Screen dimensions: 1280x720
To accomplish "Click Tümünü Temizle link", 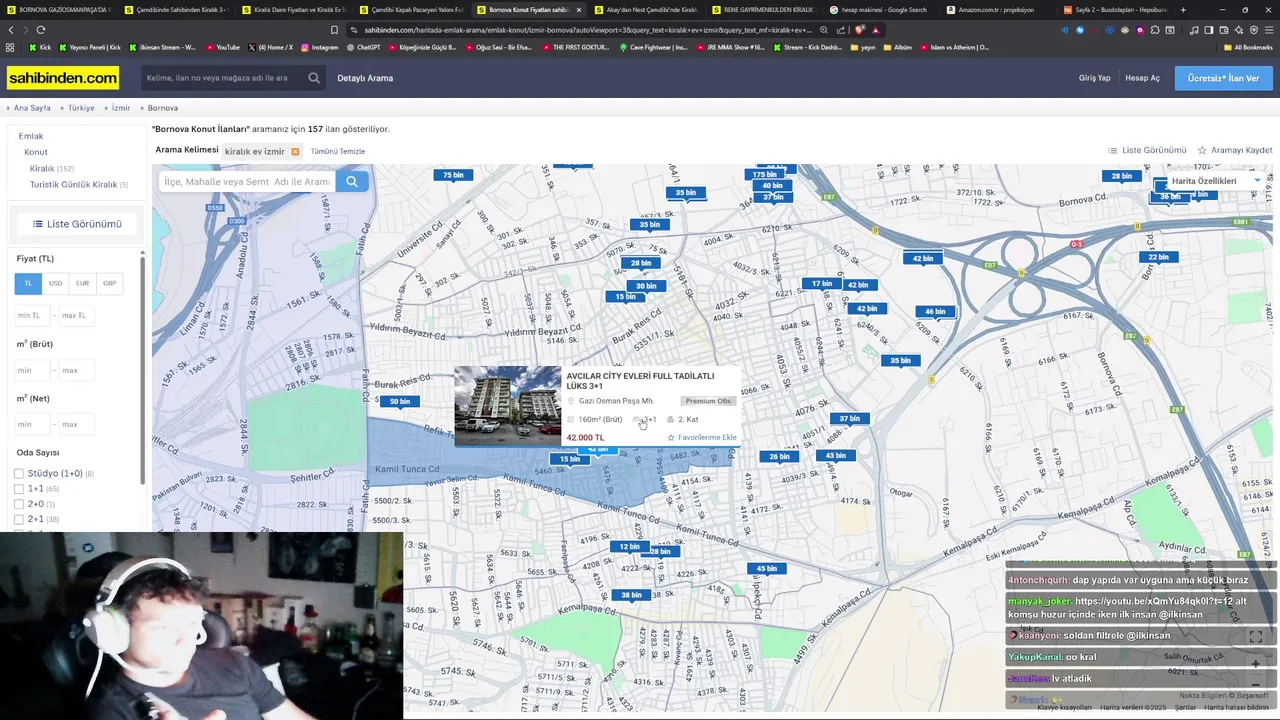I will pos(338,152).
